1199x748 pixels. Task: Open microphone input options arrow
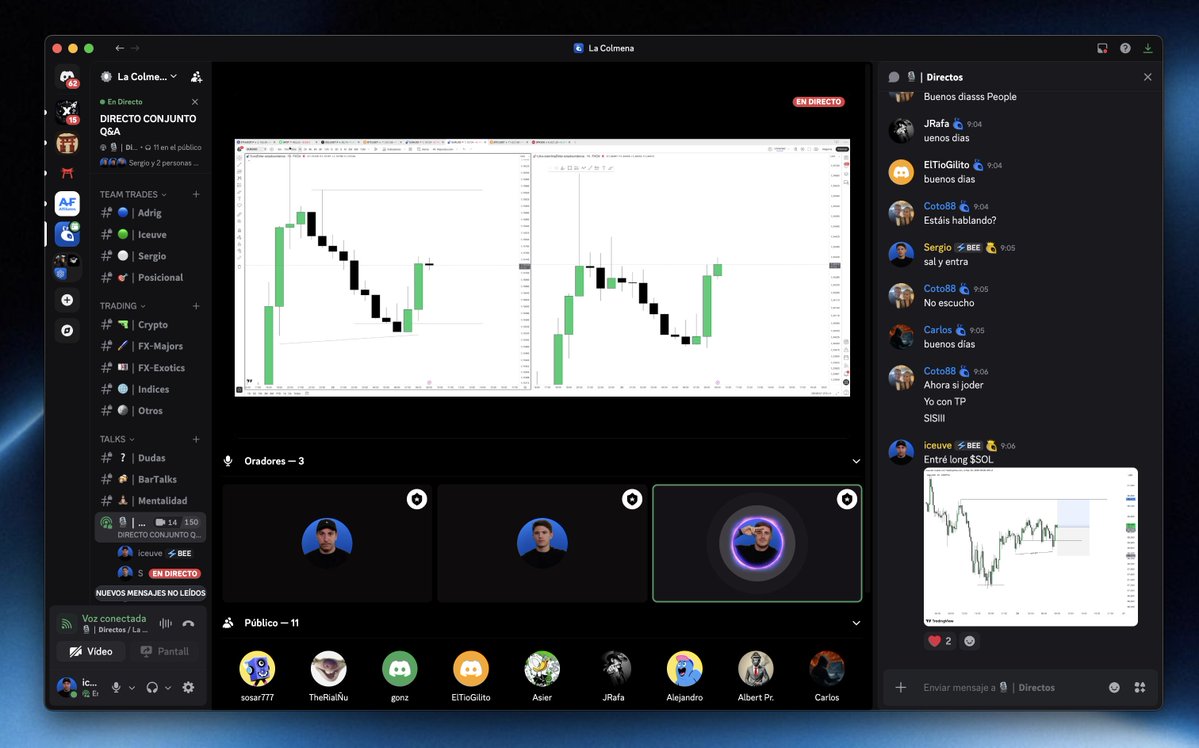pyautogui.click(x=132, y=688)
